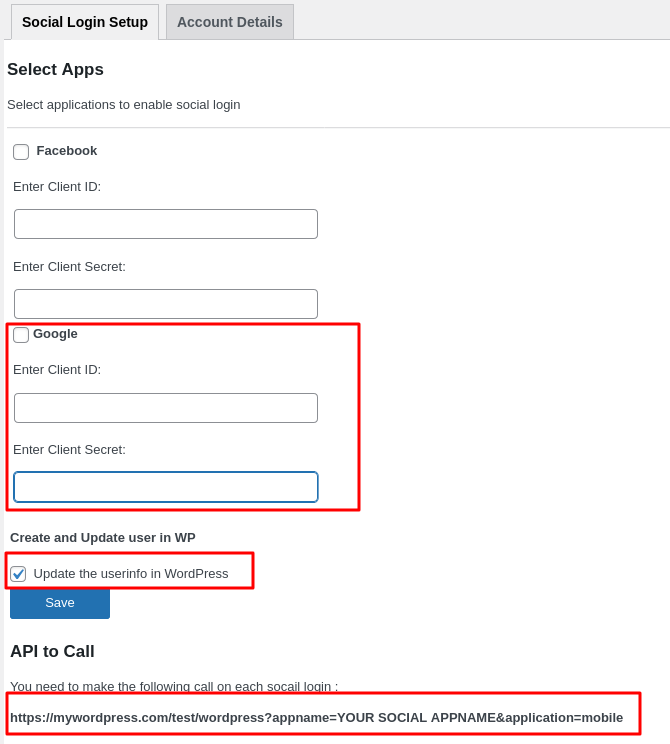Enable the Facebook app checkbox

(x=21, y=152)
